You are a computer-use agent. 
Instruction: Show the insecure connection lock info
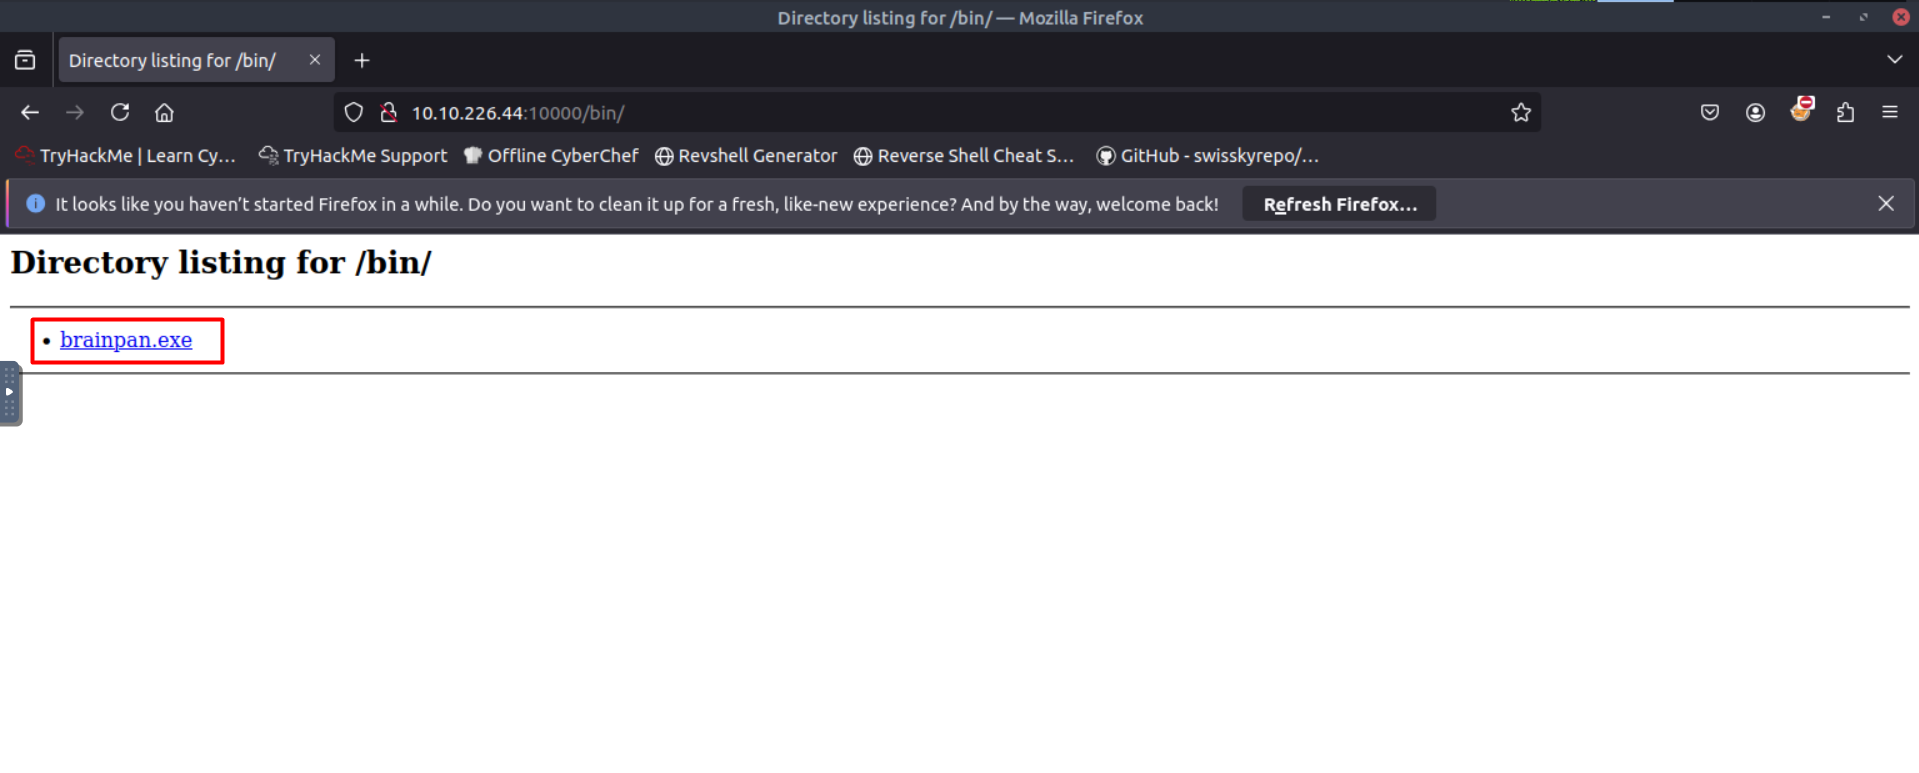(389, 113)
